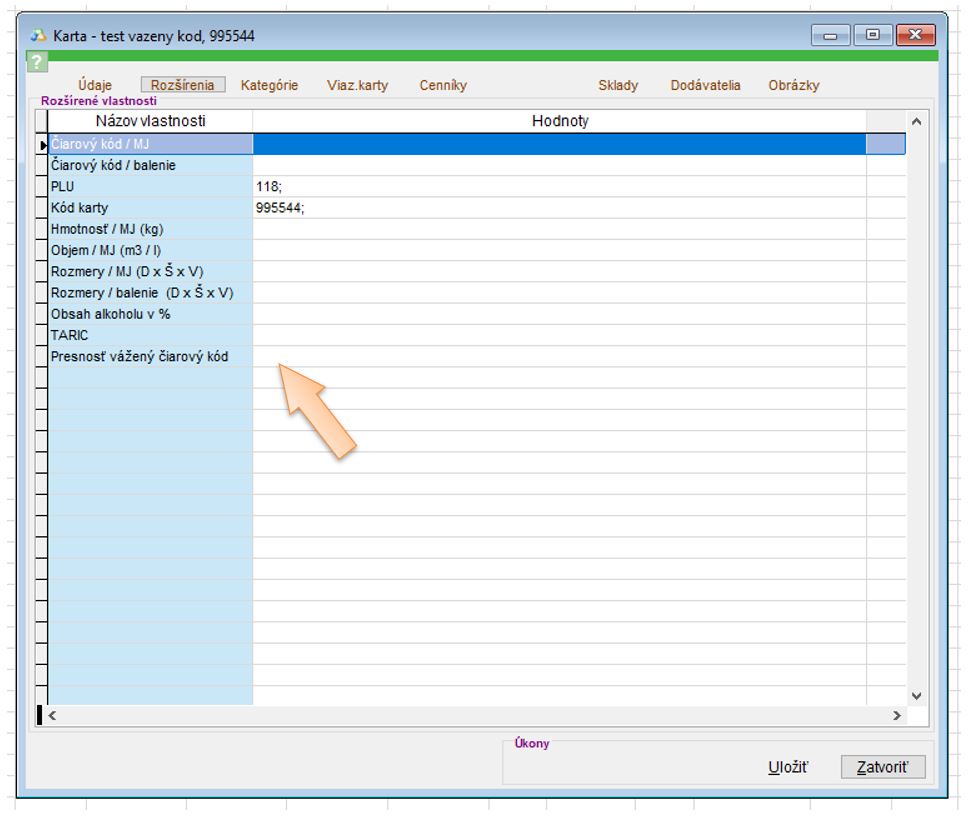Click the horizontal scrollbar right arrow
This screenshot has height=821, width=971.
(896, 716)
